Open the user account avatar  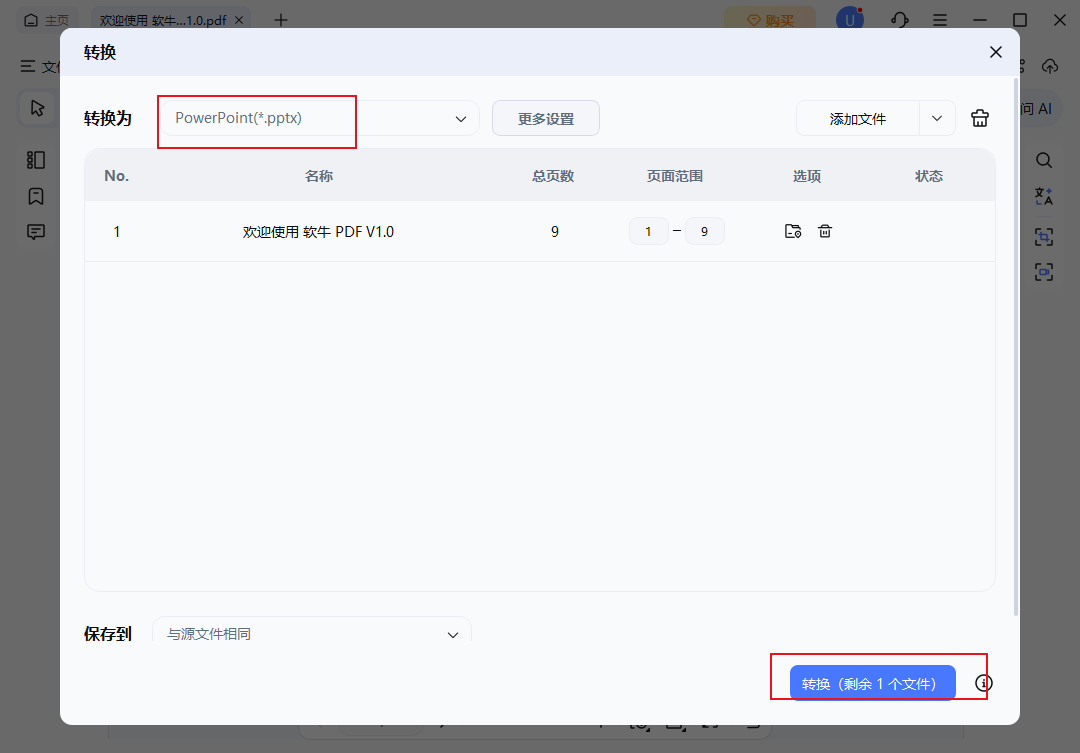(850, 20)
